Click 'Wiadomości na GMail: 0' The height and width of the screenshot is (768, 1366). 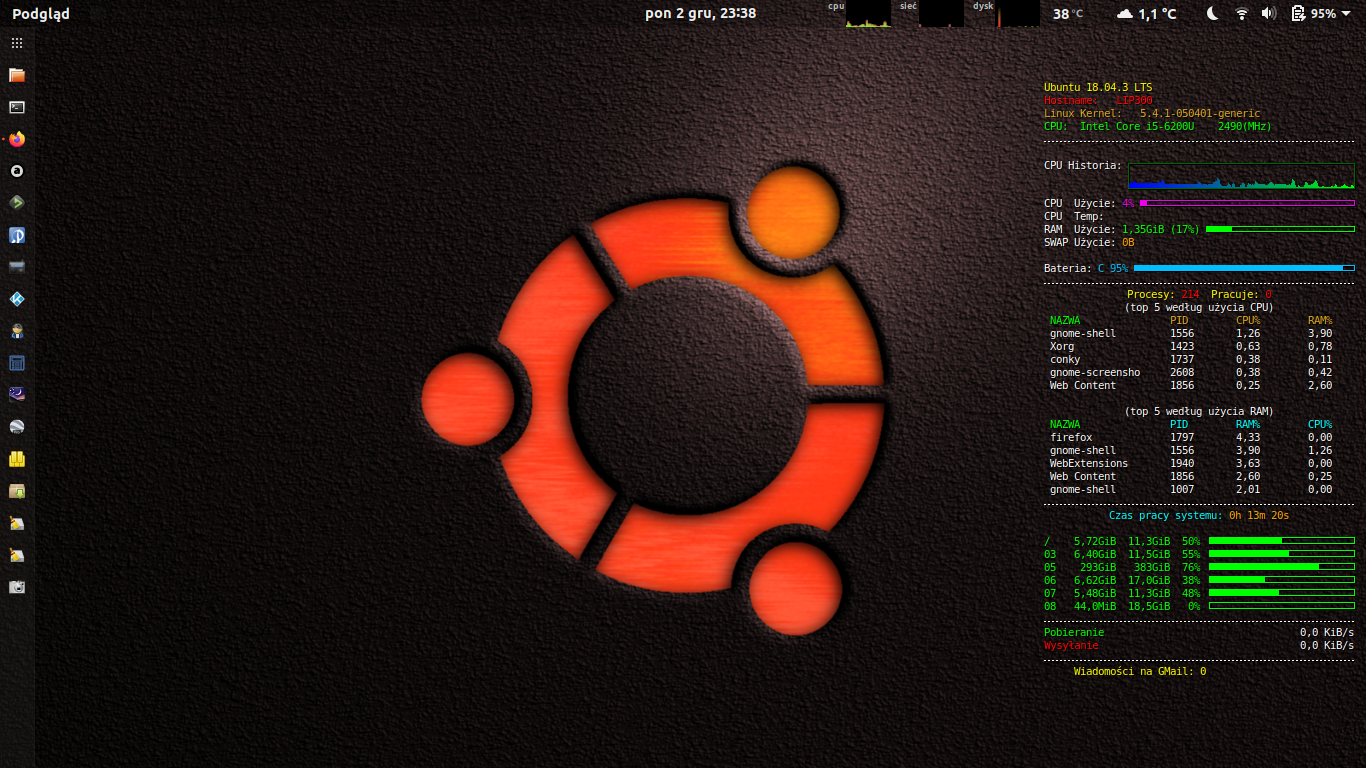[1140, 671]
